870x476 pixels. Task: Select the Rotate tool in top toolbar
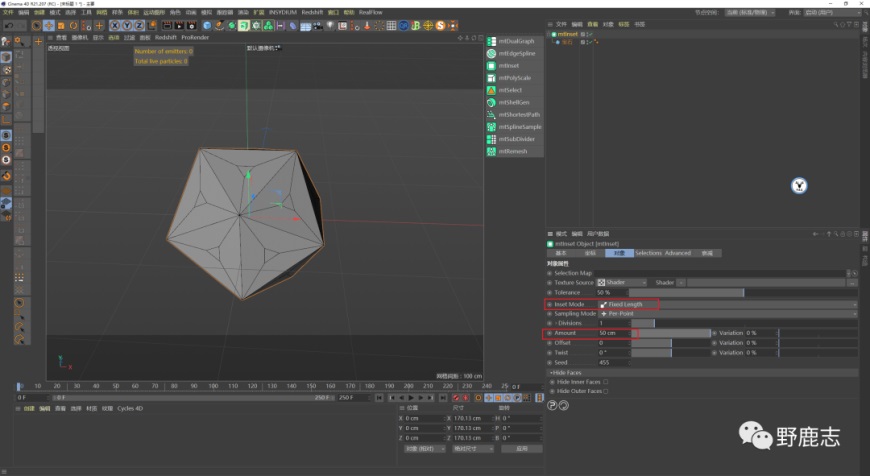73,26
